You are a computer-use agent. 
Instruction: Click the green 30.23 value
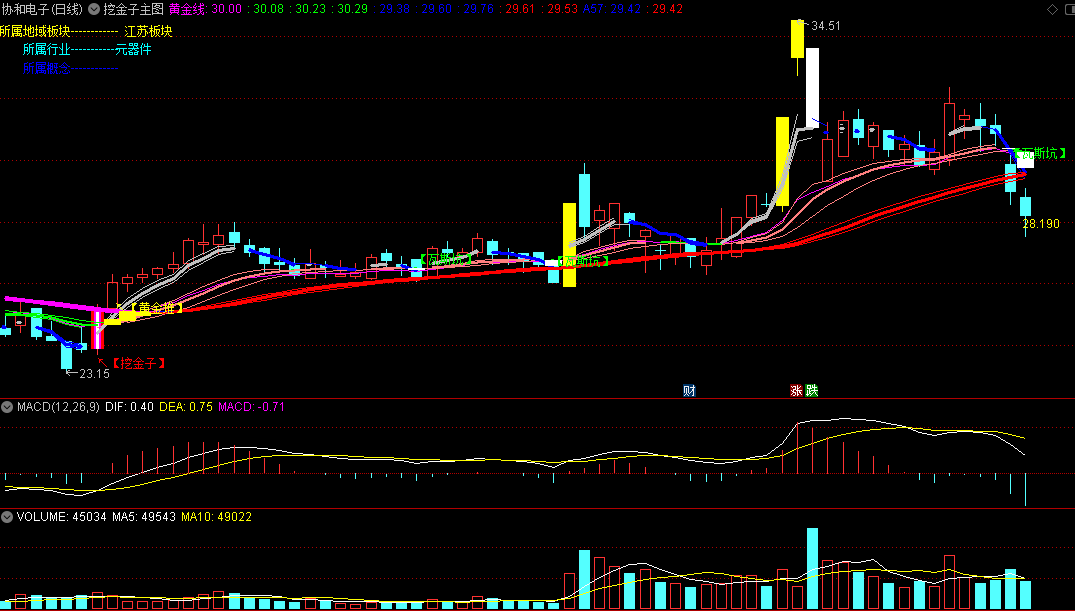[x=311, y=9]
